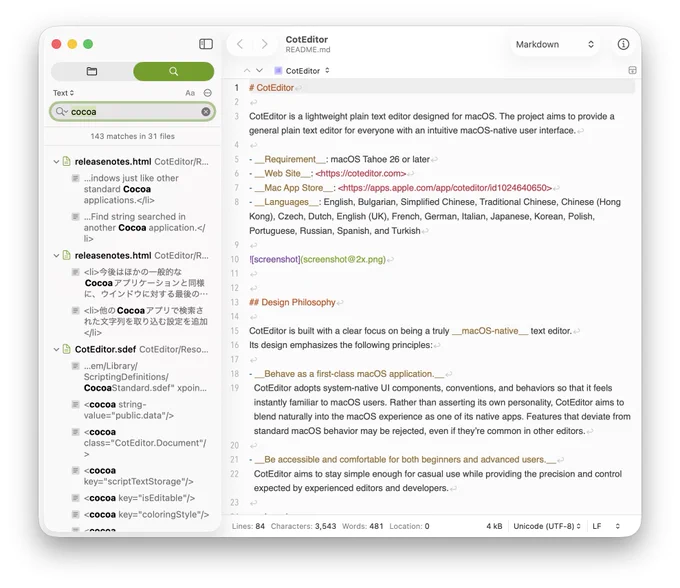Viewport: 680px width, 588px height.
Task: Open match 'standard Cocoa applications'
Action: pyautogui.click(x=141, y=189)
